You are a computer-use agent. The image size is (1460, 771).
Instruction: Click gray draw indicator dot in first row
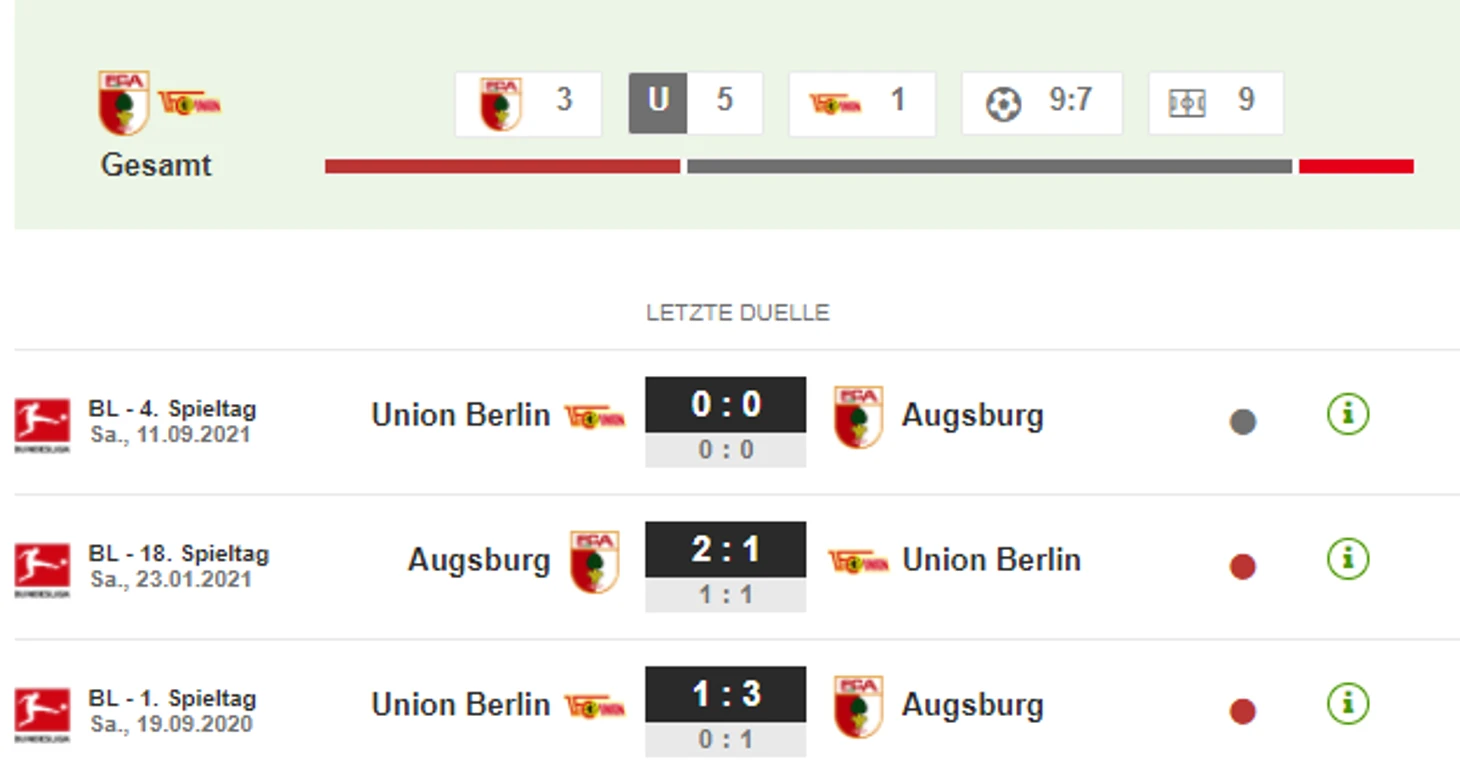(1242, 422)
